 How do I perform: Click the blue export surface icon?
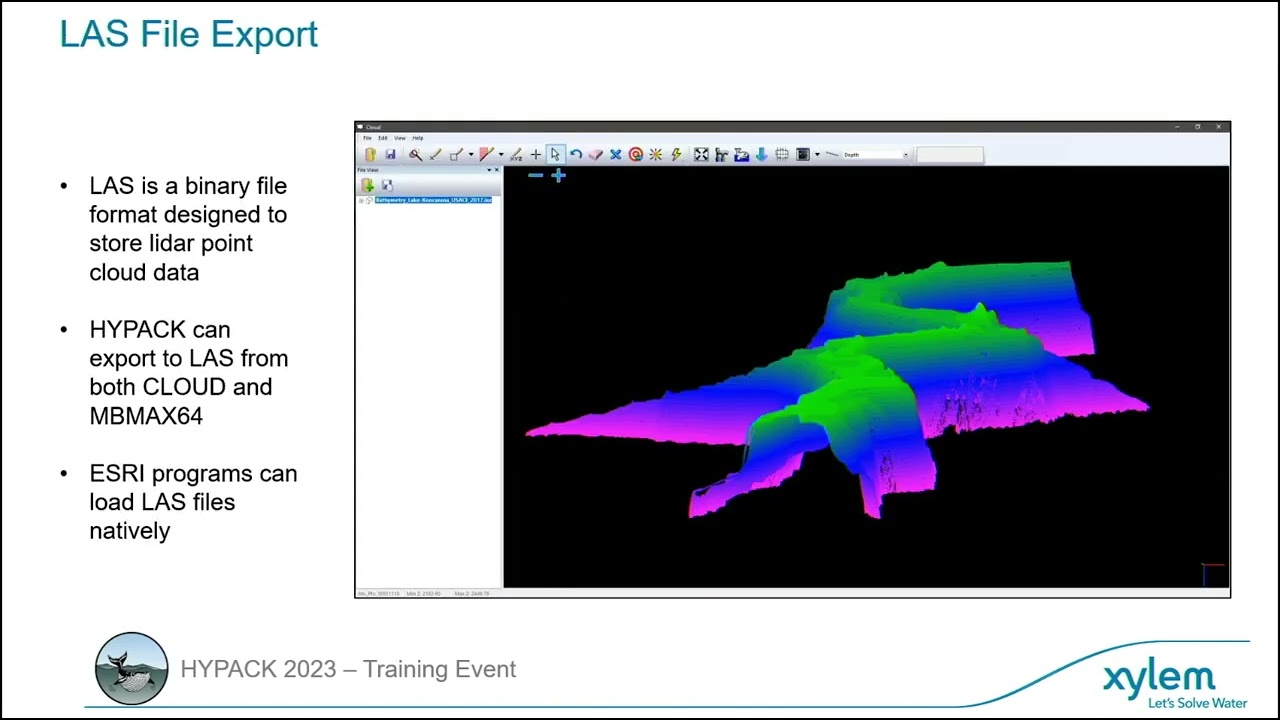[x=741, y=154]
